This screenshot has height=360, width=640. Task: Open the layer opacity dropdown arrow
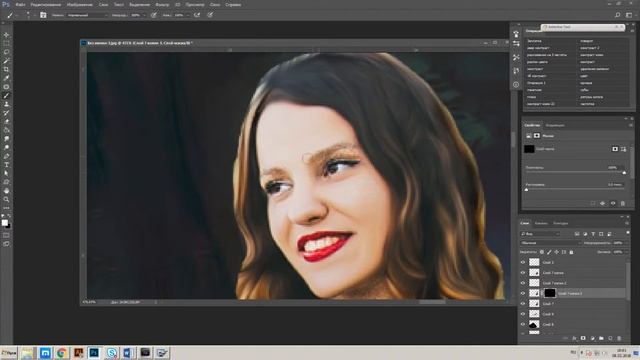click(x=627, y=243)
